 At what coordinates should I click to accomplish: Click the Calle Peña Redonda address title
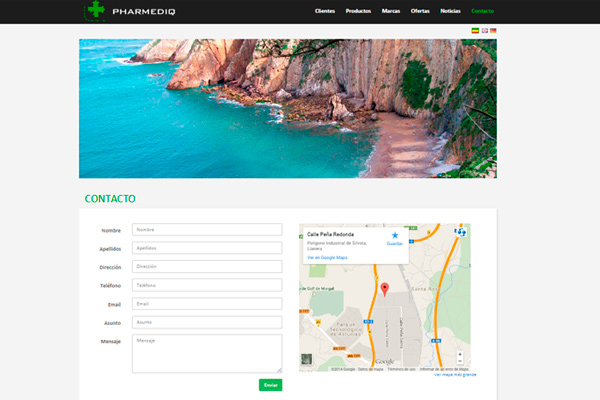330,234
